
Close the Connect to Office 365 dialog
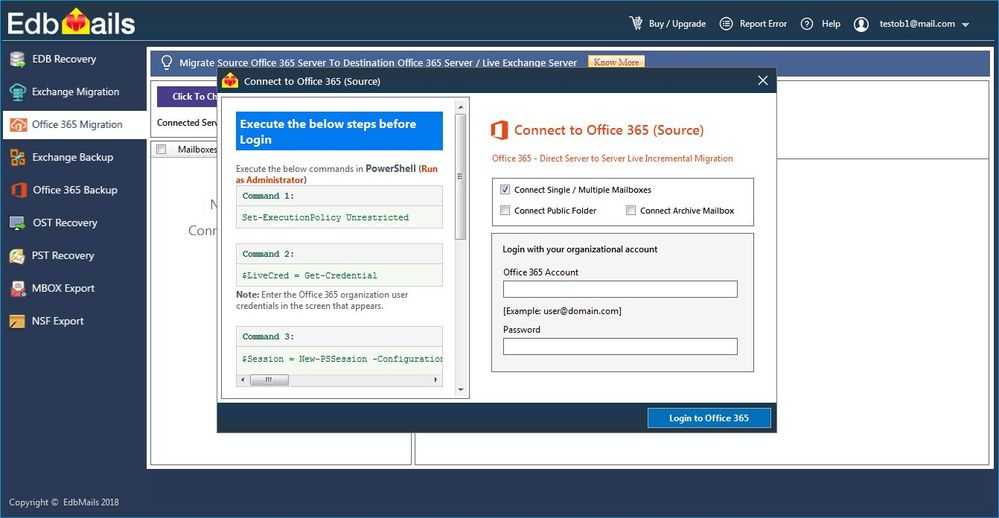tap(763, 80)
